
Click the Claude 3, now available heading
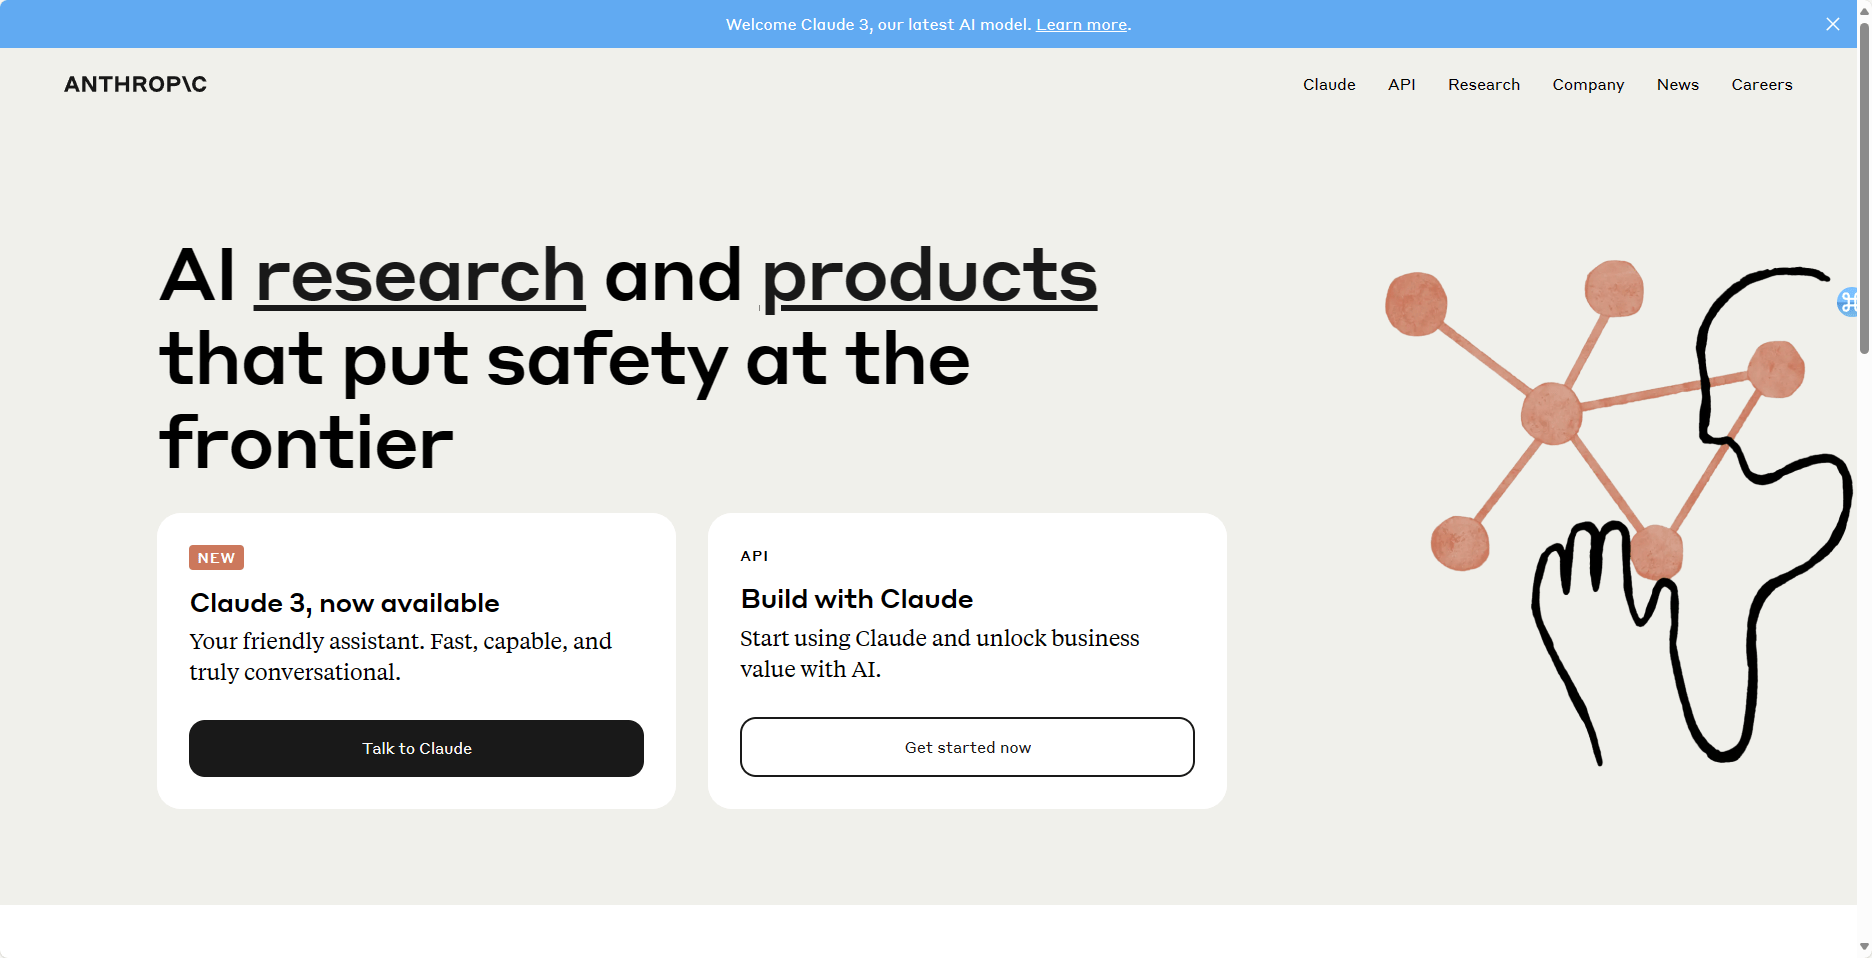[x=344, y=603]
